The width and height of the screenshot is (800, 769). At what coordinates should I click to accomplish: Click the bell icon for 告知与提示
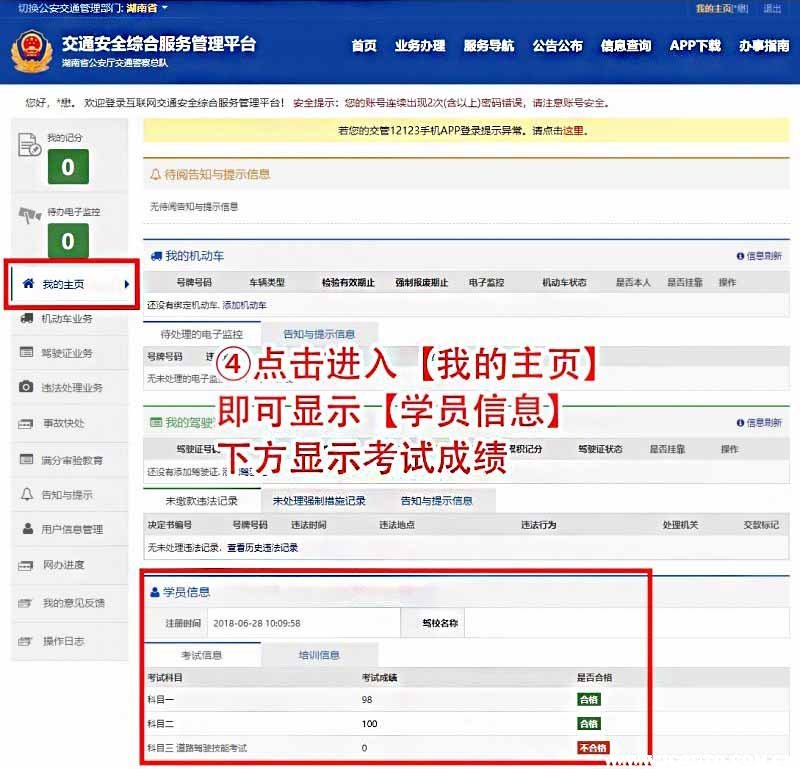coord(26,494)
